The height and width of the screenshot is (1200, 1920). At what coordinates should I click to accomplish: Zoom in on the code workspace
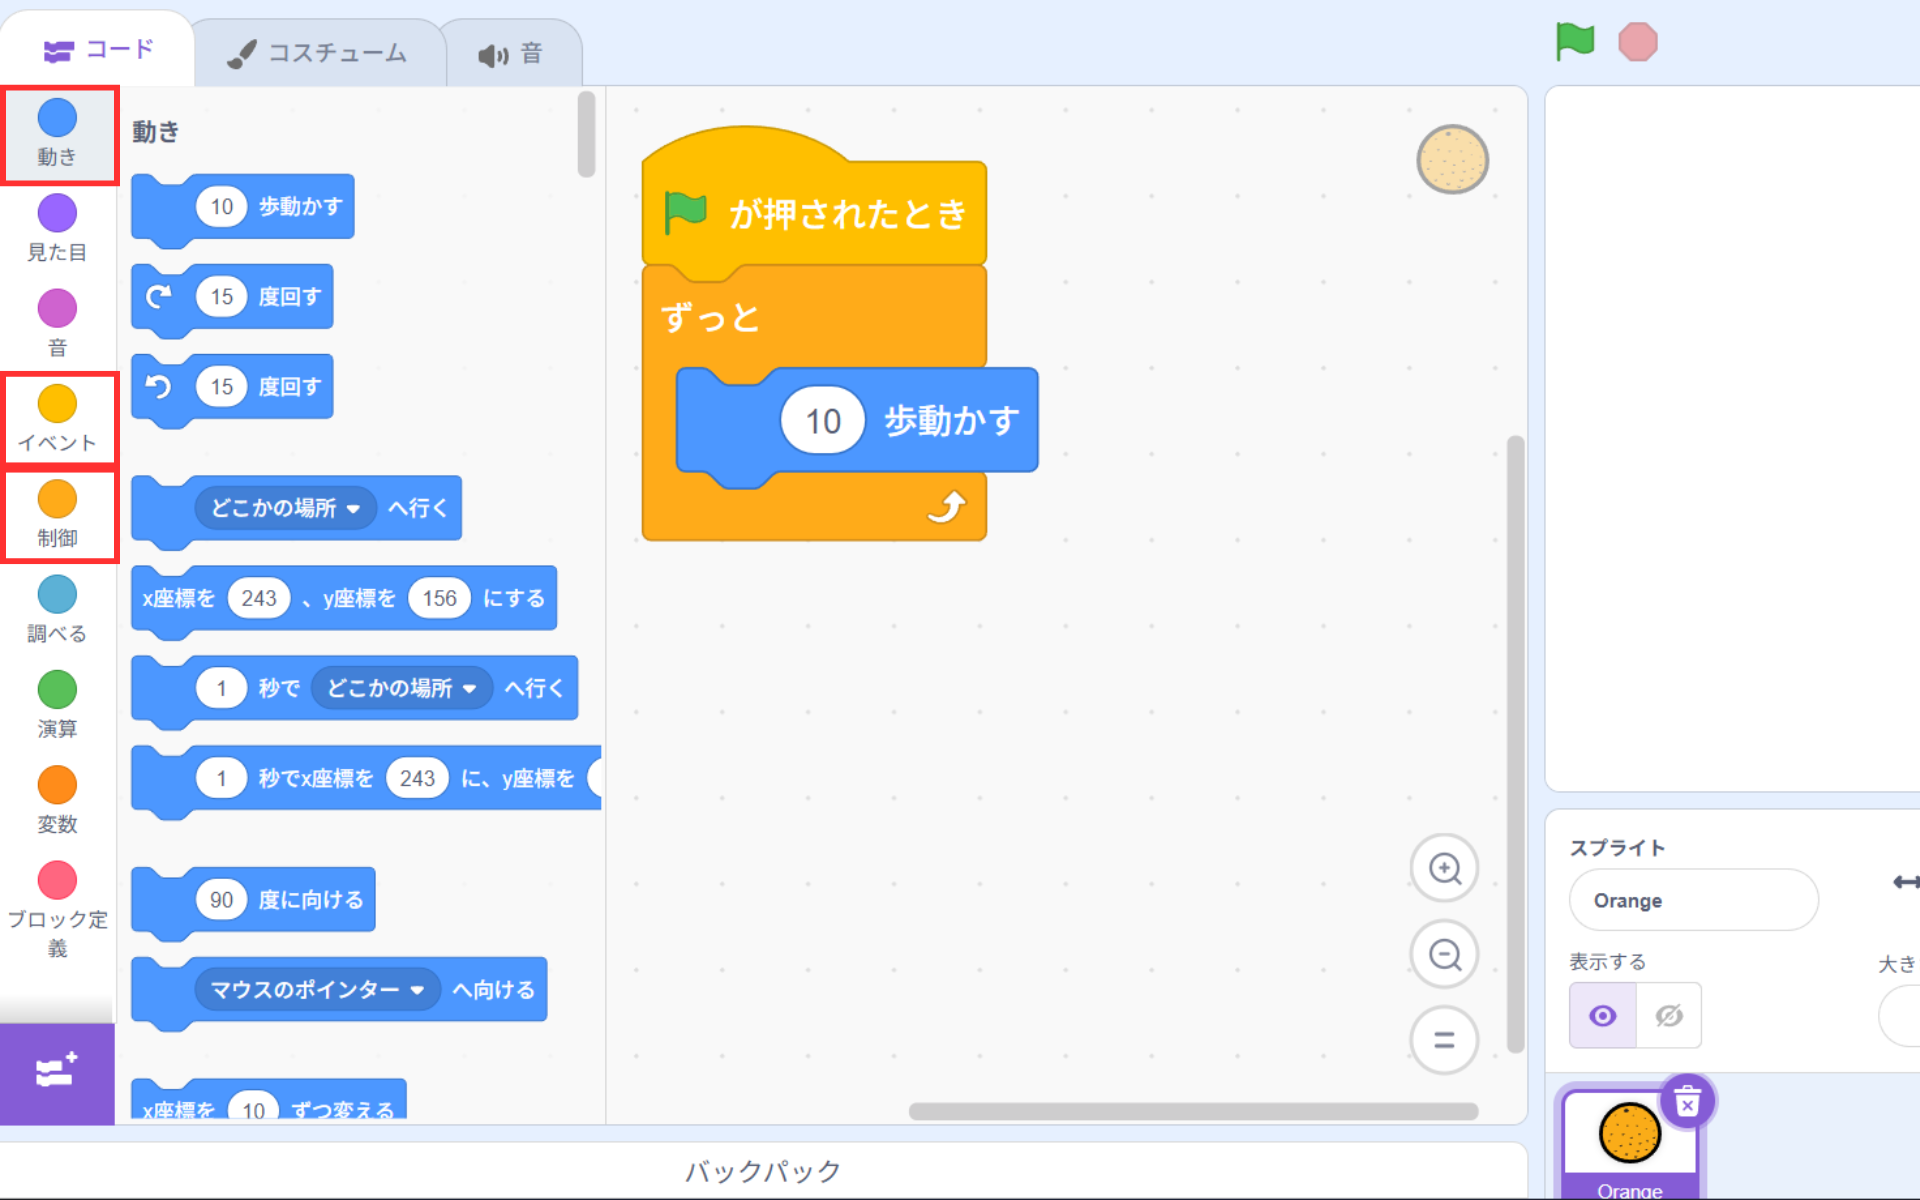click(x=1444, y=868)
